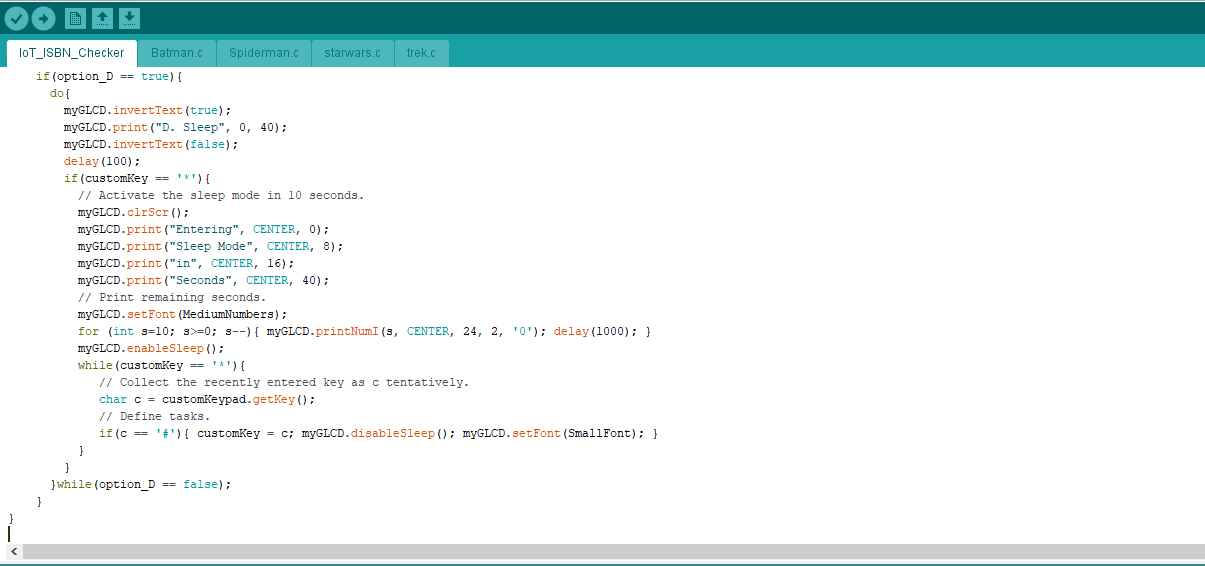
Task: Click the Verify sketch checkmark icon
Action: (x=16, y=18)
